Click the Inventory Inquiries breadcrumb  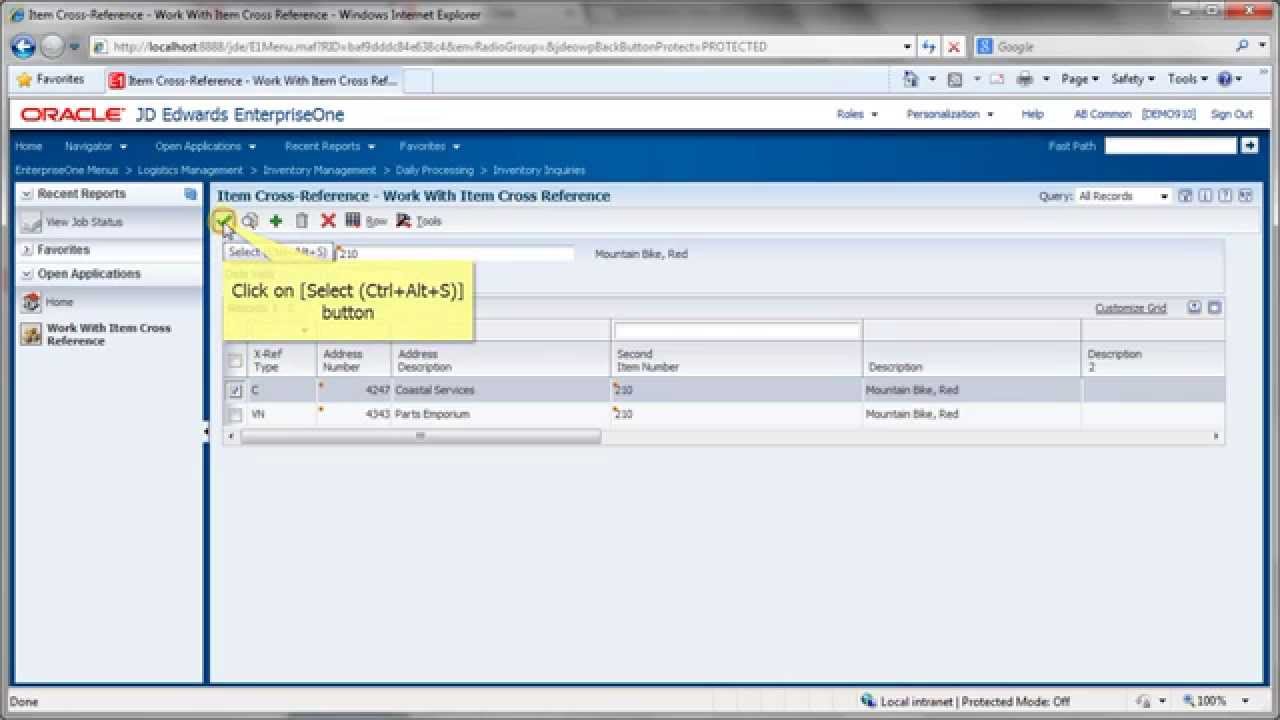(x=539, y=170)
